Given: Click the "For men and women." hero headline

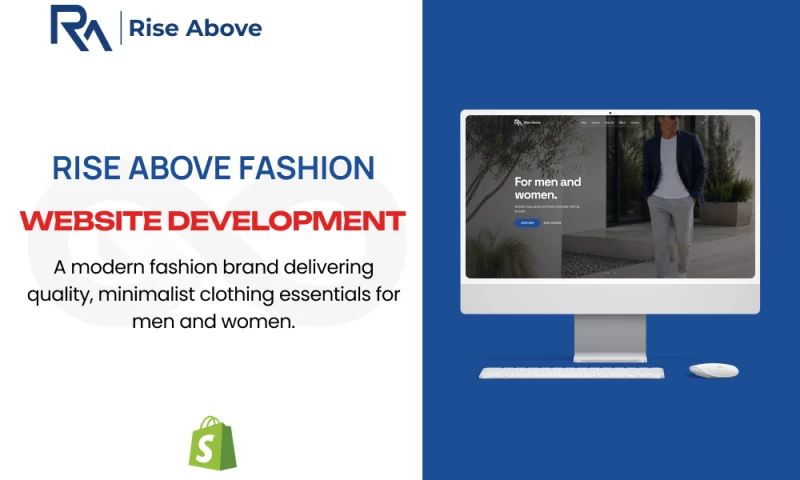Looking at the screenshot, I should point(547,188).
